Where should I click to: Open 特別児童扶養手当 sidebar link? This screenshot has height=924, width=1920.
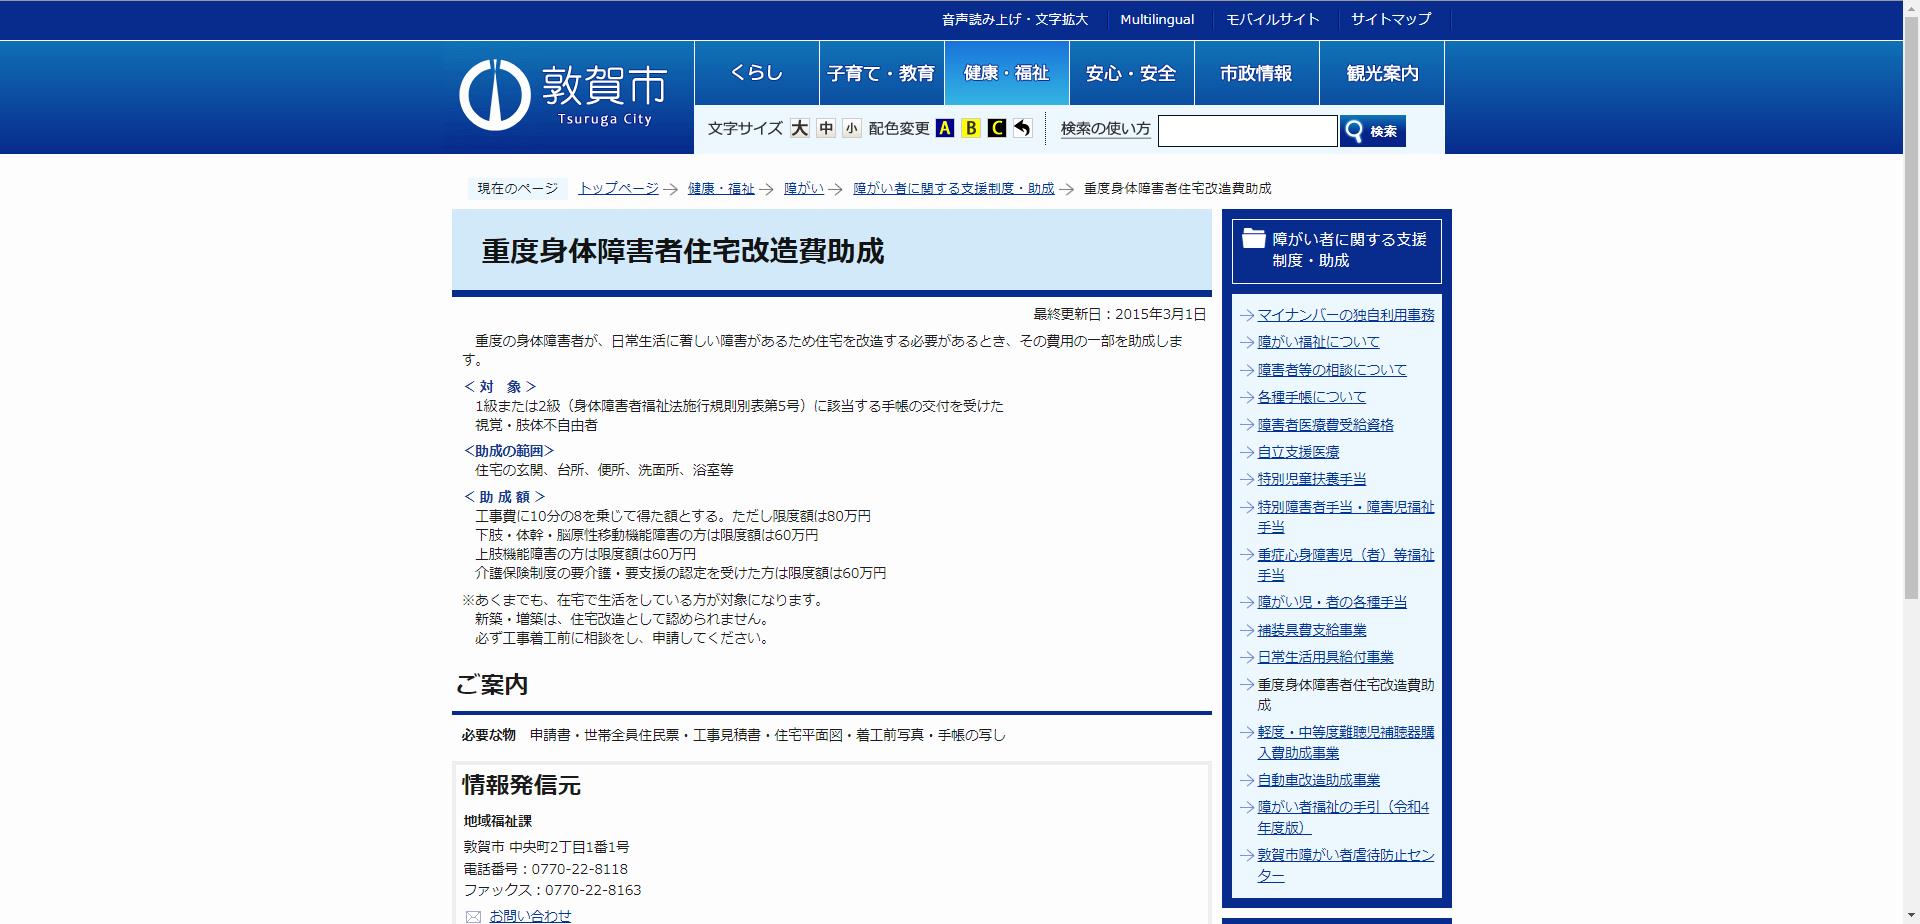click(1311, 479)
